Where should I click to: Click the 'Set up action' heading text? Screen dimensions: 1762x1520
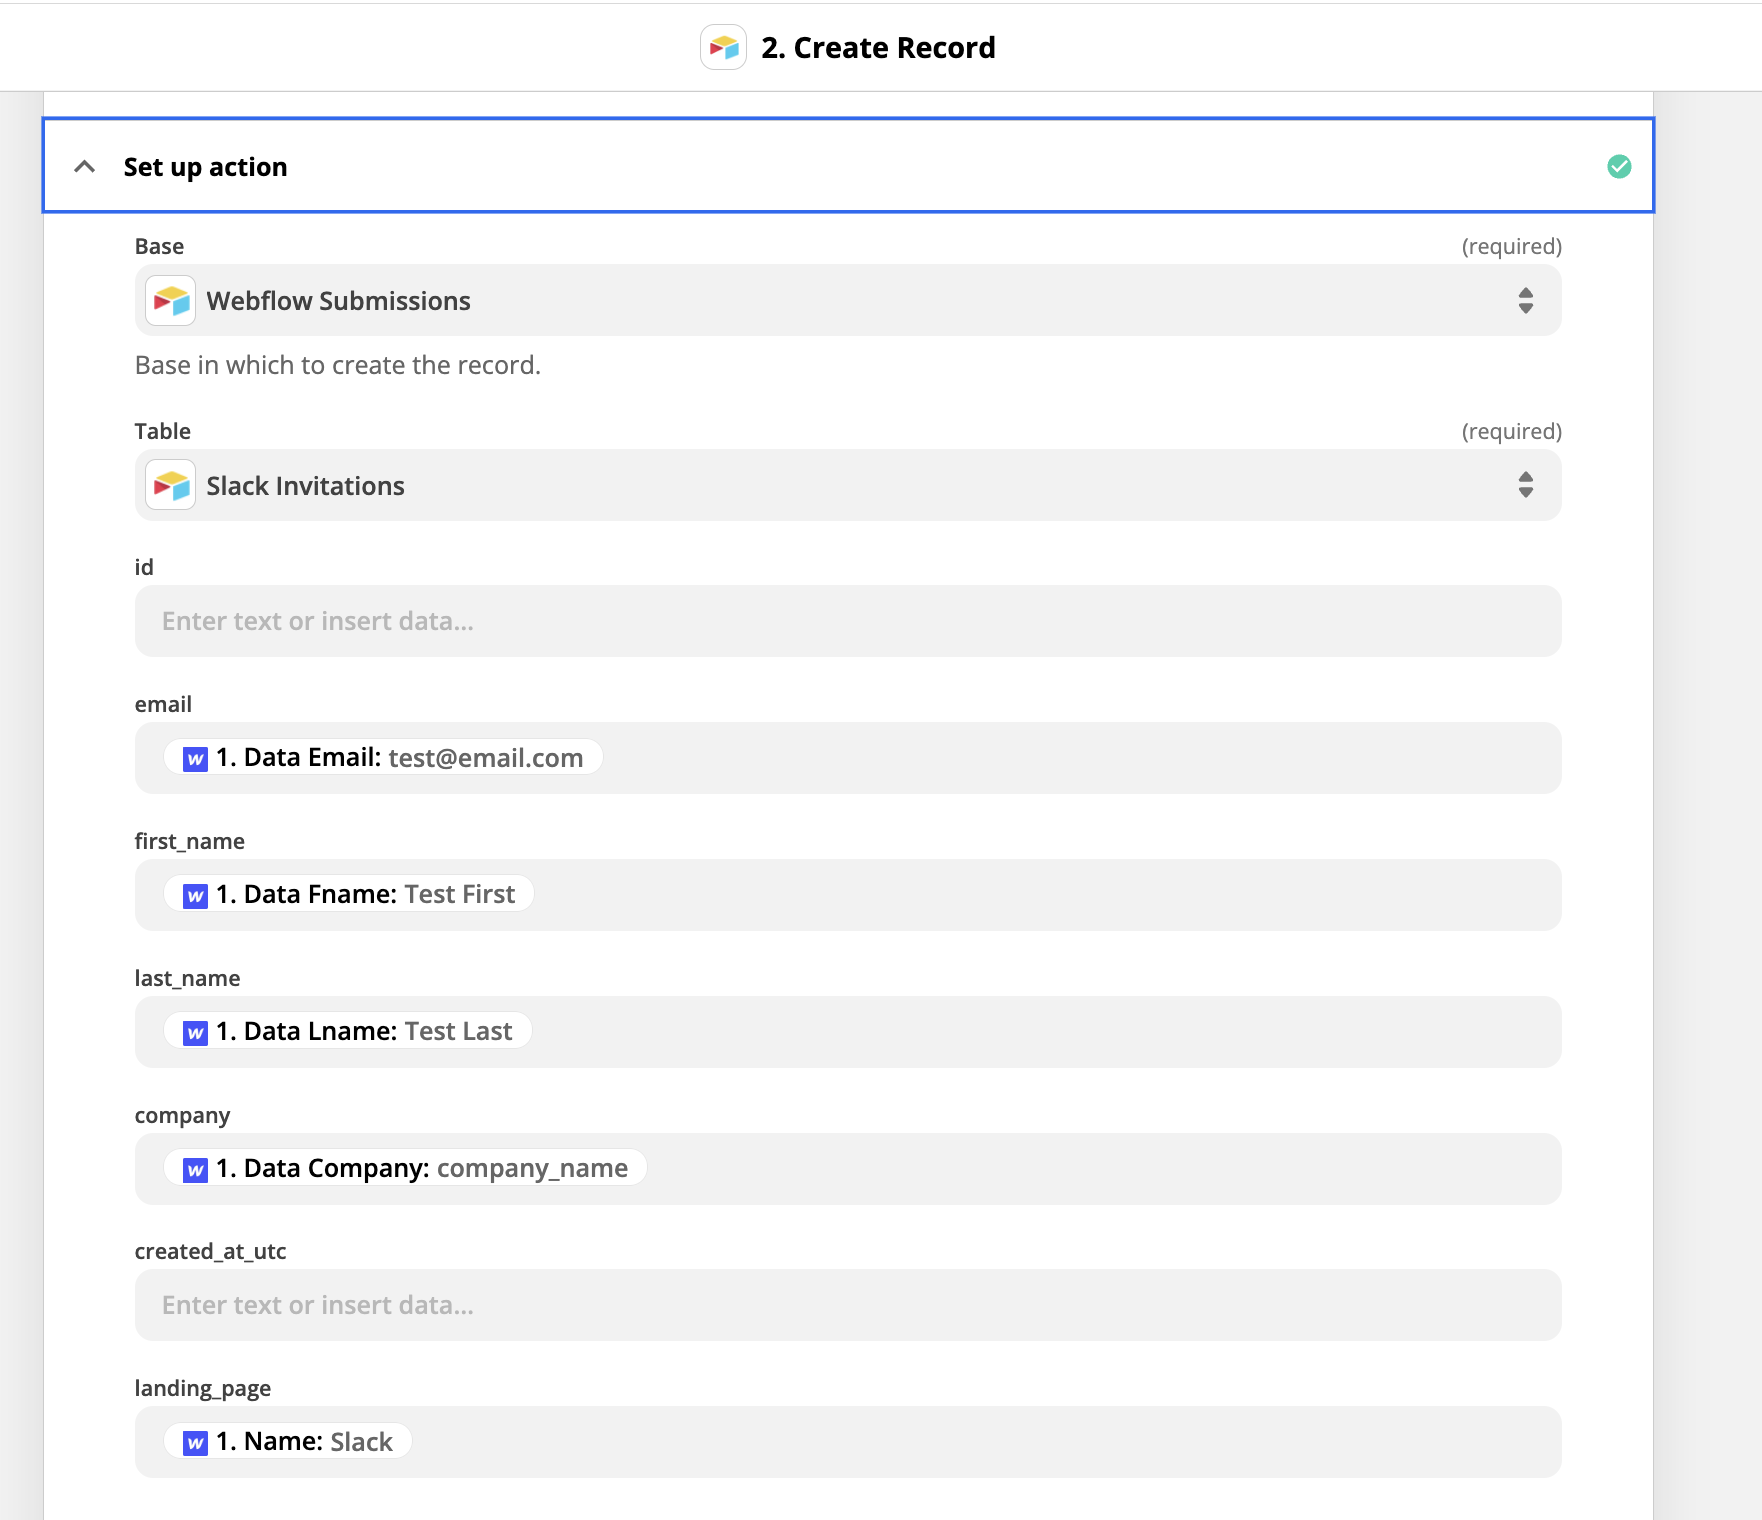pyautogui.click(x=205, y=167)
